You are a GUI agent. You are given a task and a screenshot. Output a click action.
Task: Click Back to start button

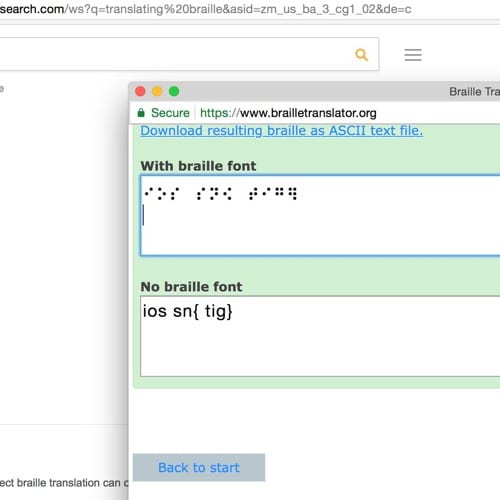coord(199,467)
